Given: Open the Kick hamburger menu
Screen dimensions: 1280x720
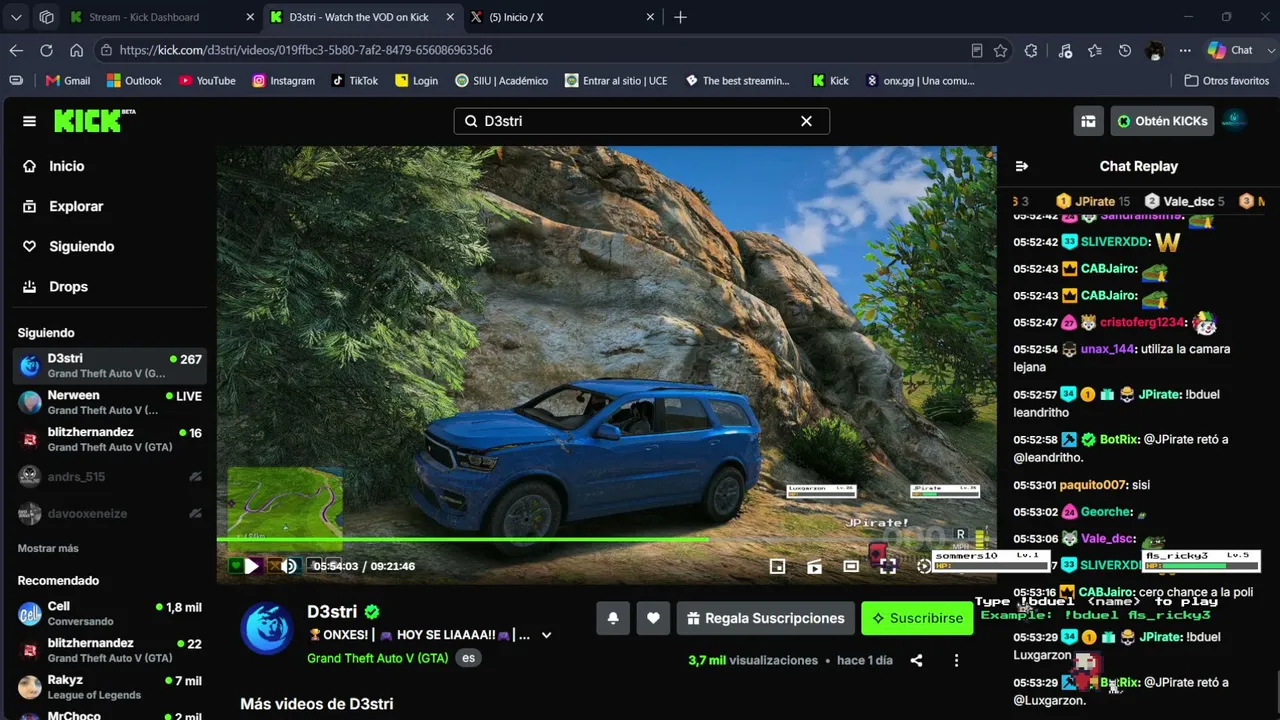Looking at the screenshot, I should 29,121.
